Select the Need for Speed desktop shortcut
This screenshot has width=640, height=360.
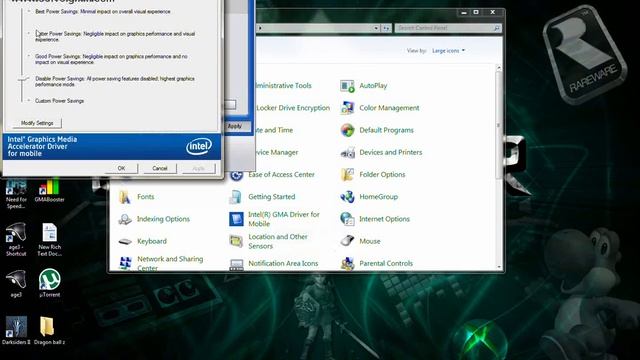[16, 194]
